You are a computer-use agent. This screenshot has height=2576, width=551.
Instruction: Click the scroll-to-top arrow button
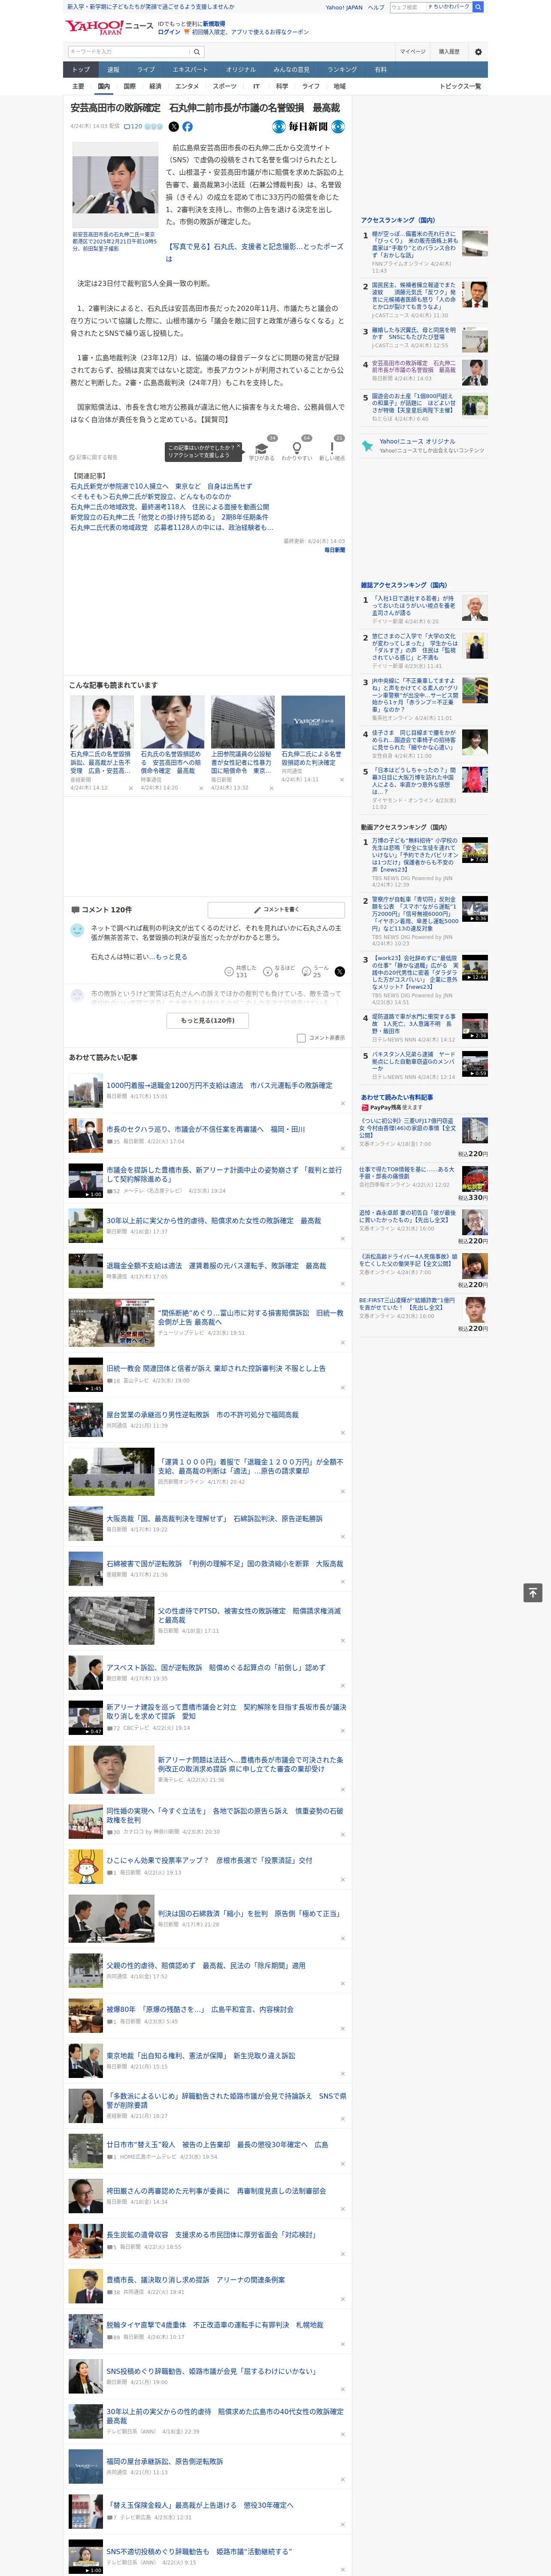[x=533, y=1593]
